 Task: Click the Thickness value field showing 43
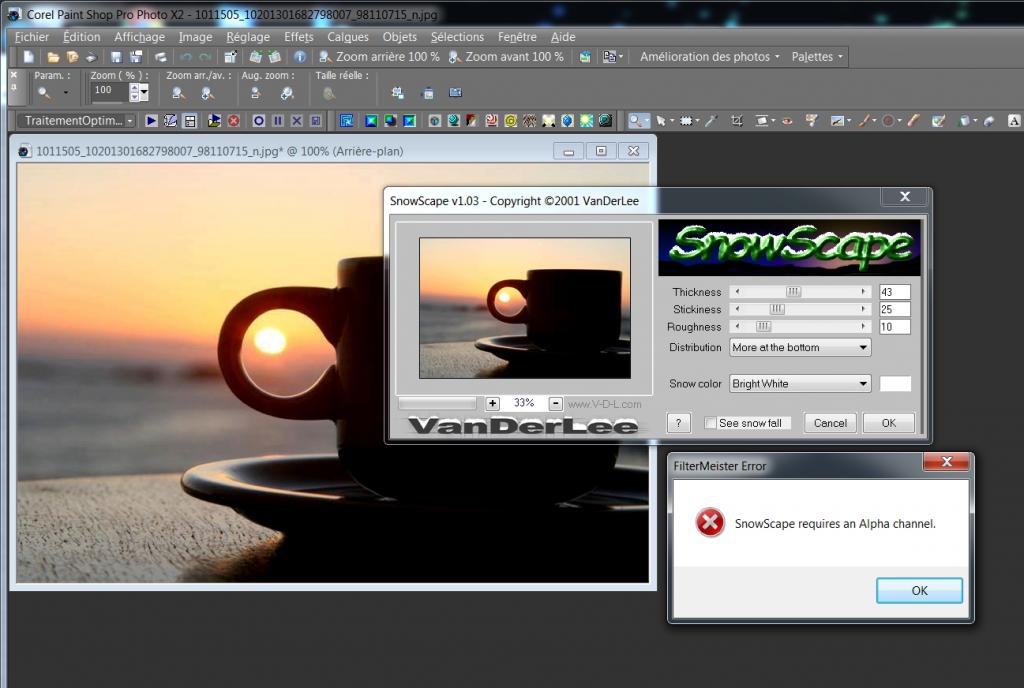895,292
